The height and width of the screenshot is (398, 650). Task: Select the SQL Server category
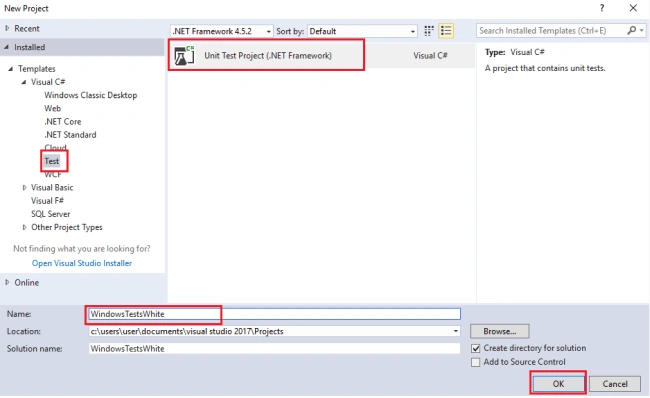[x=51, y=214]
